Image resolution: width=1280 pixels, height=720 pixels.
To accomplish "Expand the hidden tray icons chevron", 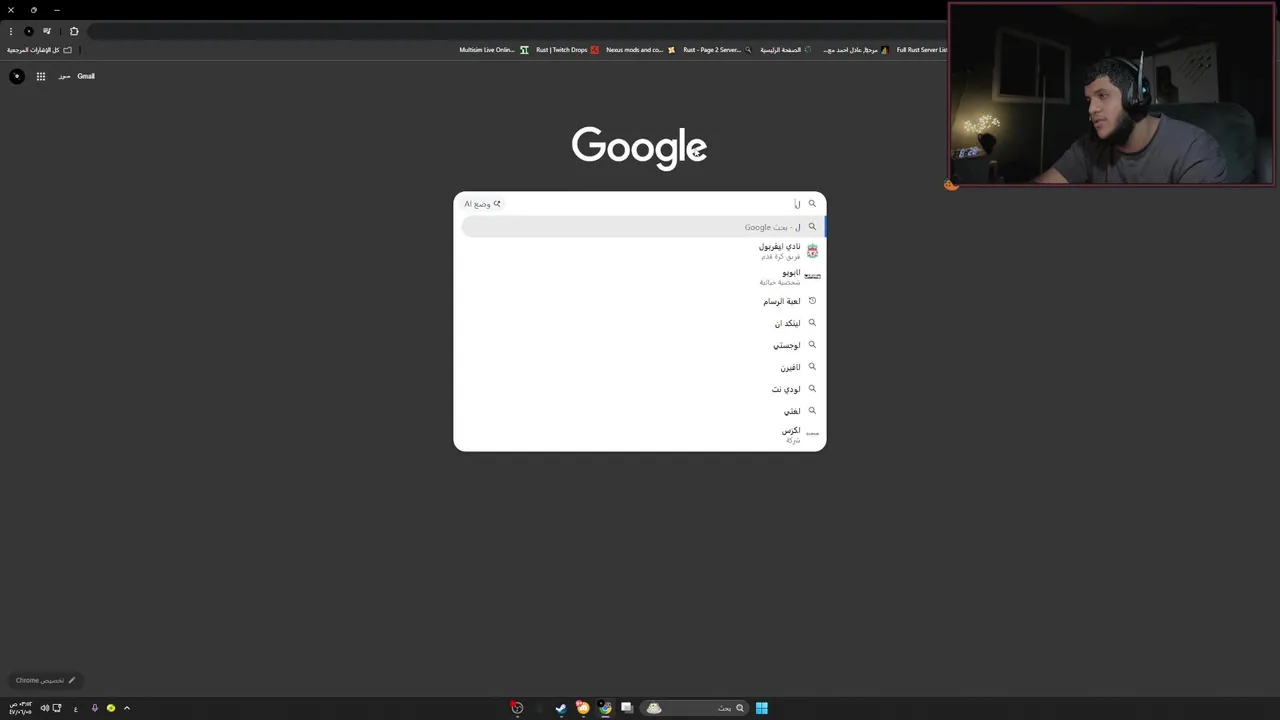I will pos(127,708).
